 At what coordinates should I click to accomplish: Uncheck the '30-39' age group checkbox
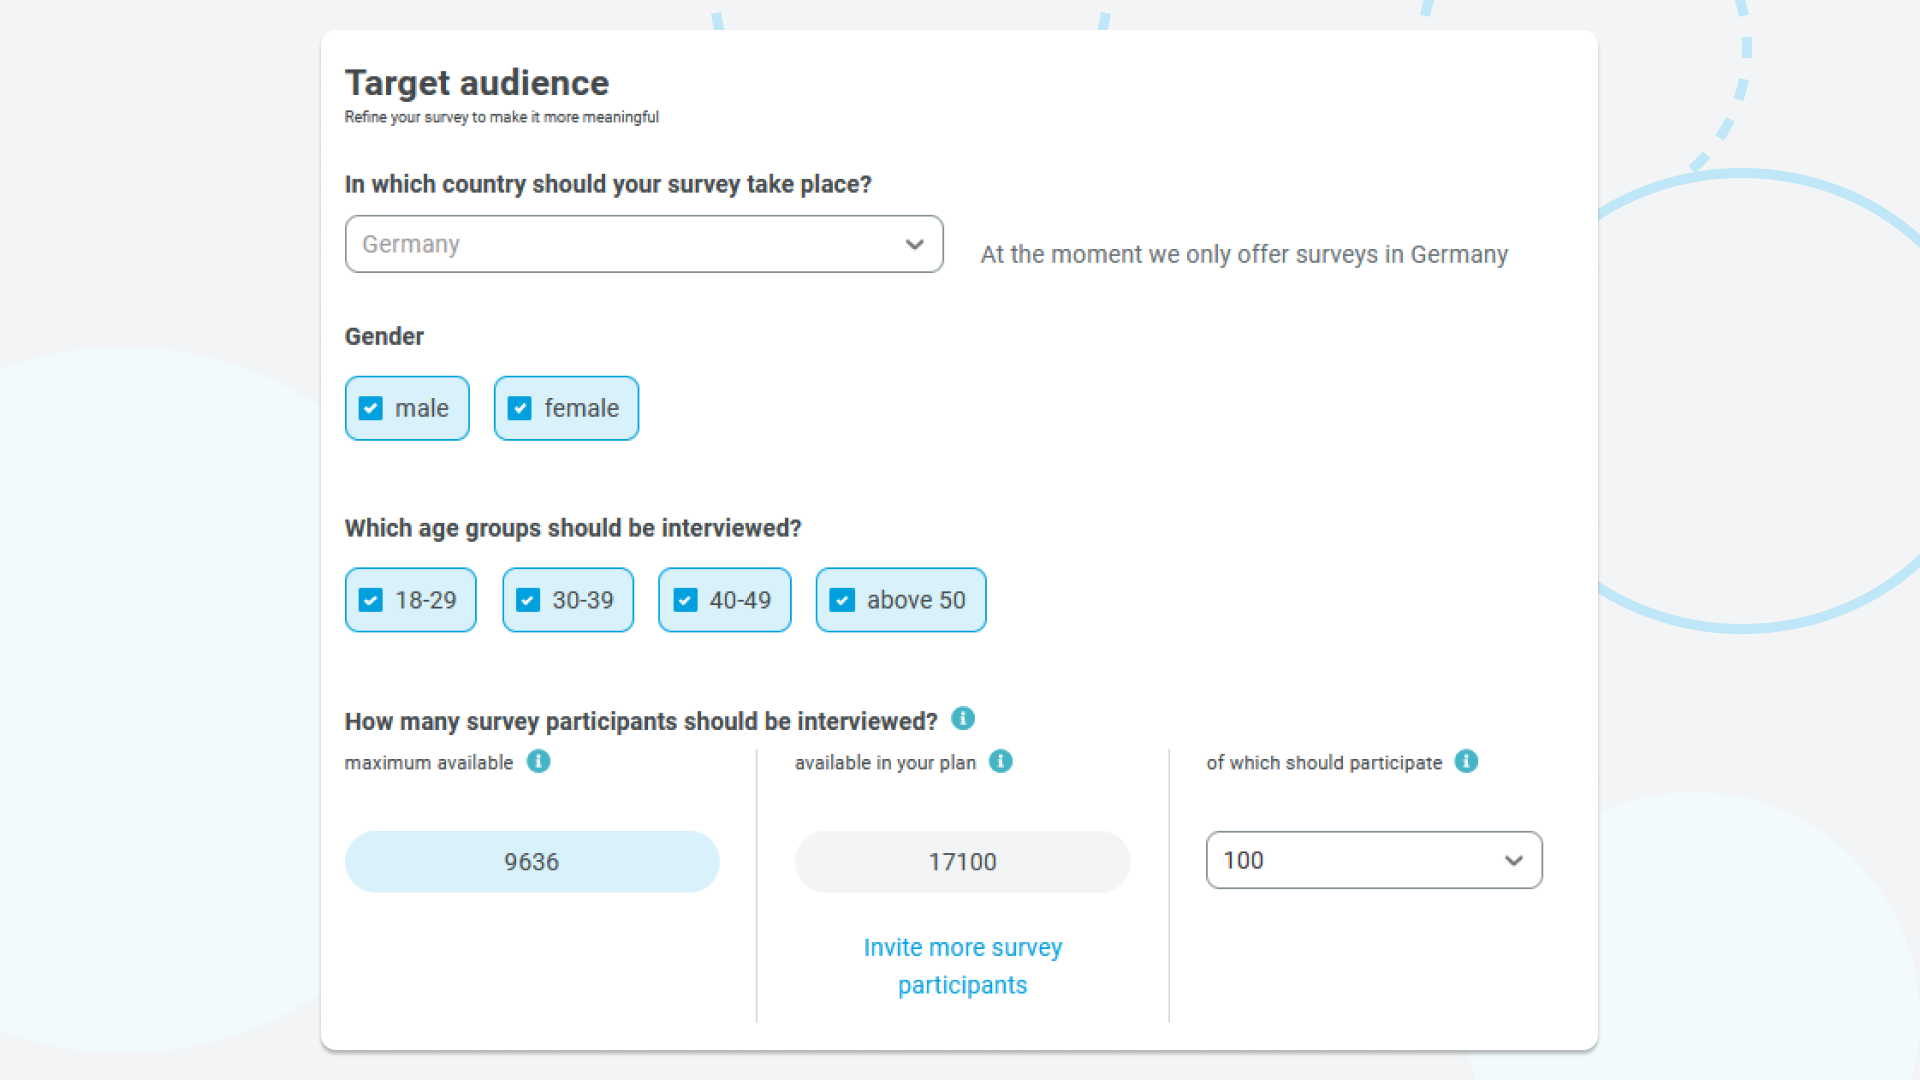(x=528, y=600)
